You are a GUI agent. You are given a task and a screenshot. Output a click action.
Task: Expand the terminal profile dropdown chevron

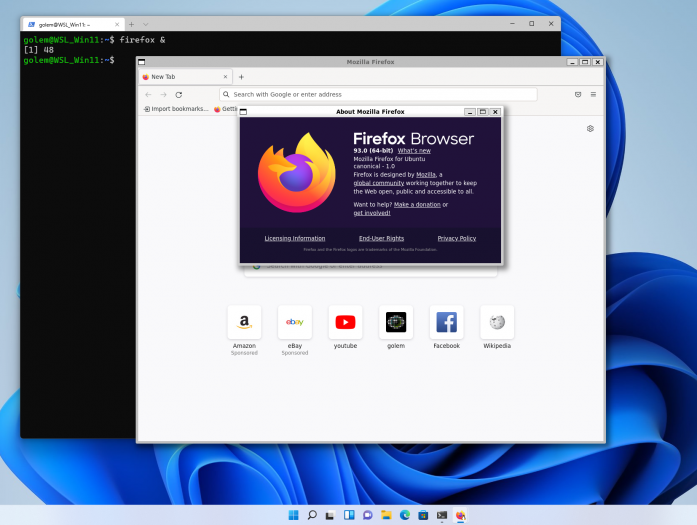(x=146, y=24)
